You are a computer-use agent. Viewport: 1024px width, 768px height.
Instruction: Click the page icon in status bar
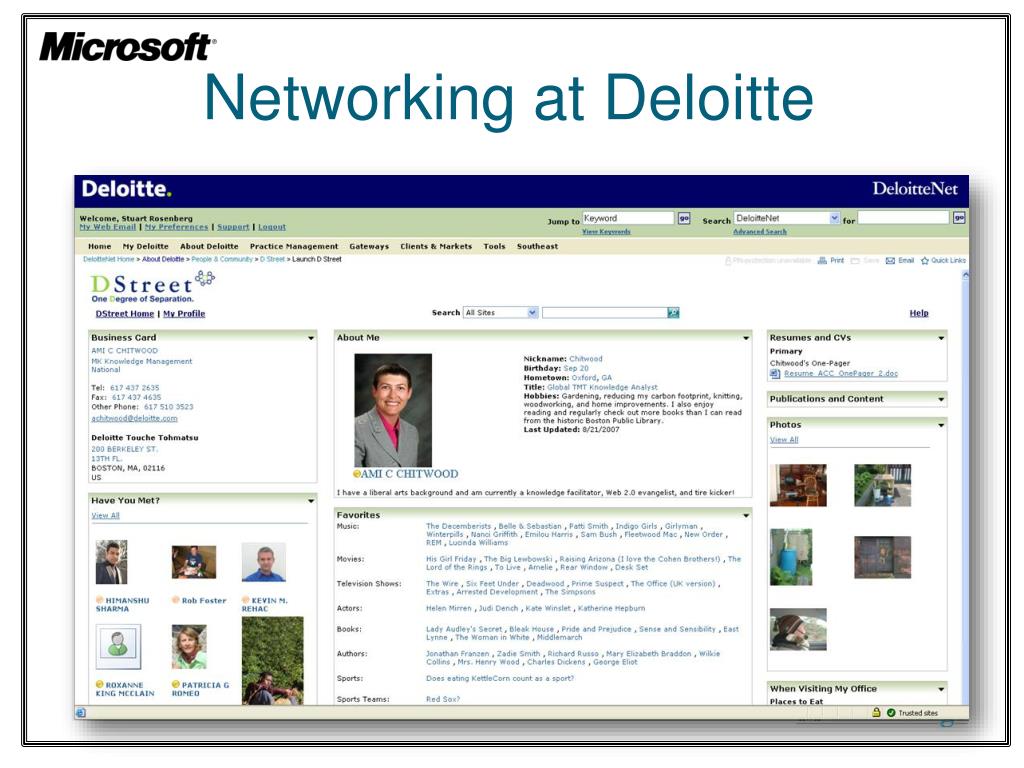[81, 712]
